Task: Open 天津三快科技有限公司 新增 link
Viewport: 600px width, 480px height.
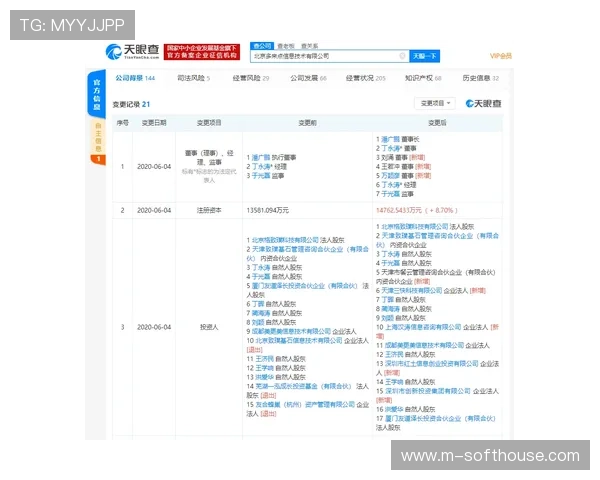Action: click(x=412, y=291)
